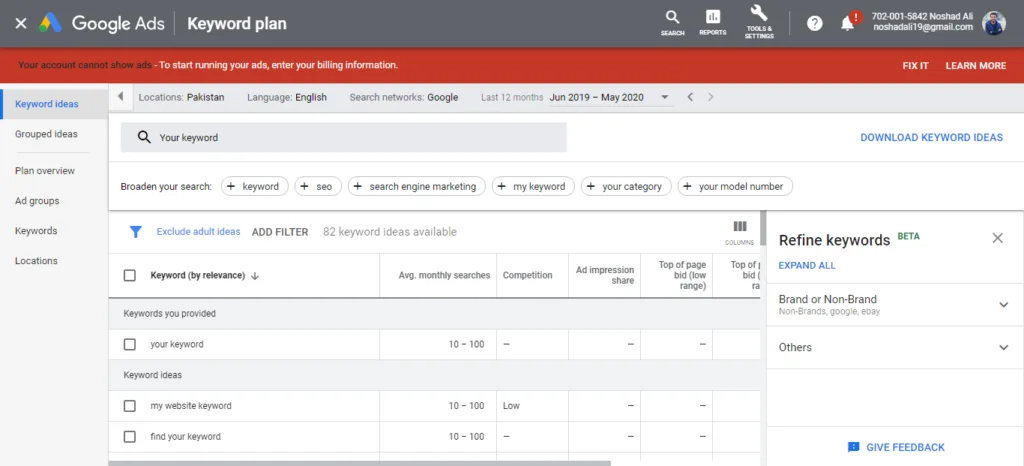Click DOWNLOAD KEYWORD IDEAS
This screenshot has width=1024, height=466.
(x=931, y=137)
